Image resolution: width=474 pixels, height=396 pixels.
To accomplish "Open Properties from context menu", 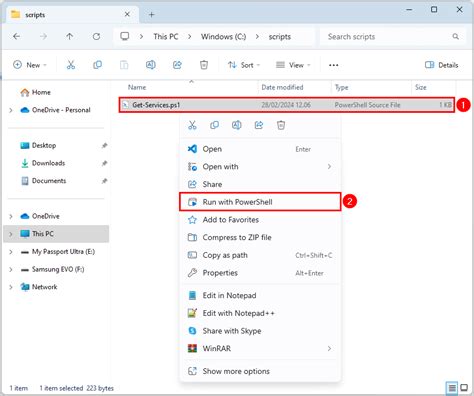I will (260, 273).
